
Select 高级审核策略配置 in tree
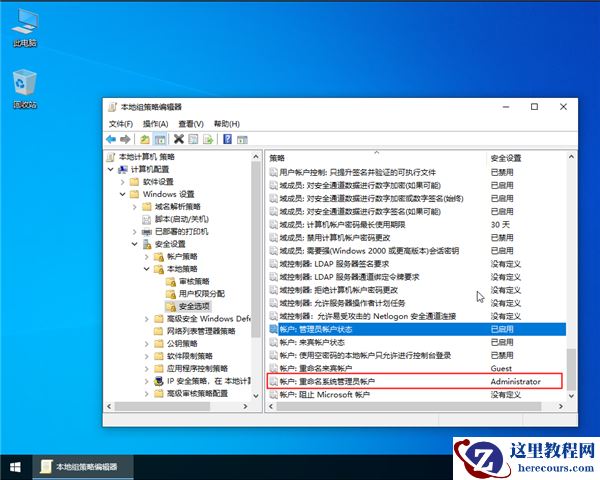[197, 393]
